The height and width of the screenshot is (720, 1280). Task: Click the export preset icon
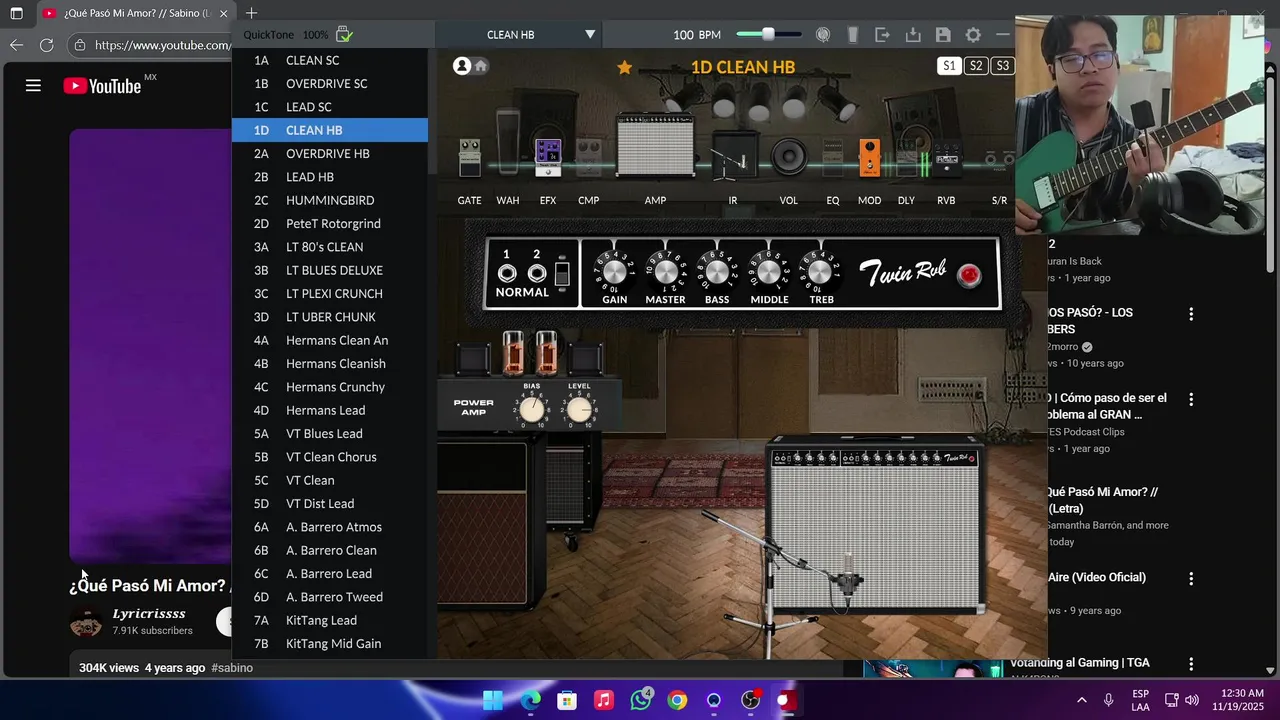(882, 35)
